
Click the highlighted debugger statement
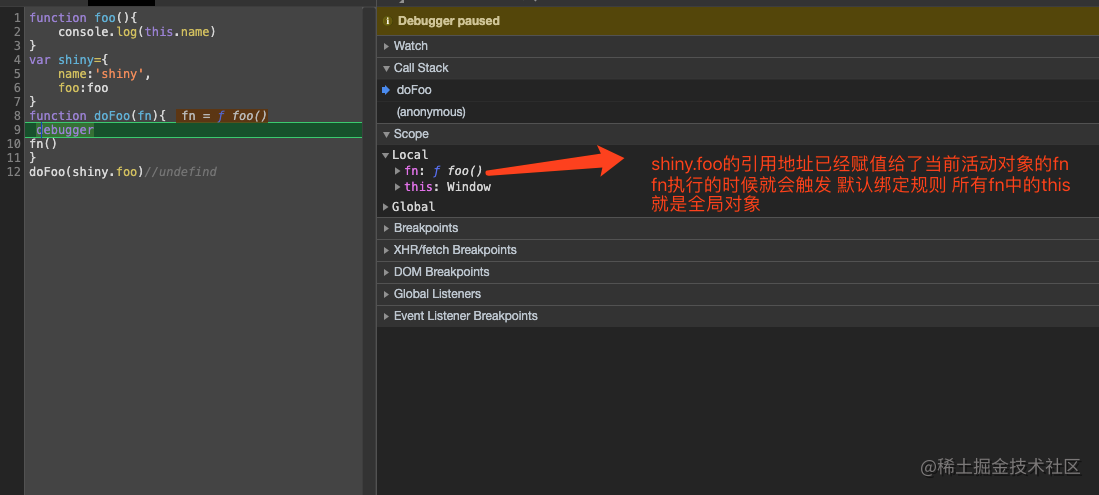coord(65,130)
